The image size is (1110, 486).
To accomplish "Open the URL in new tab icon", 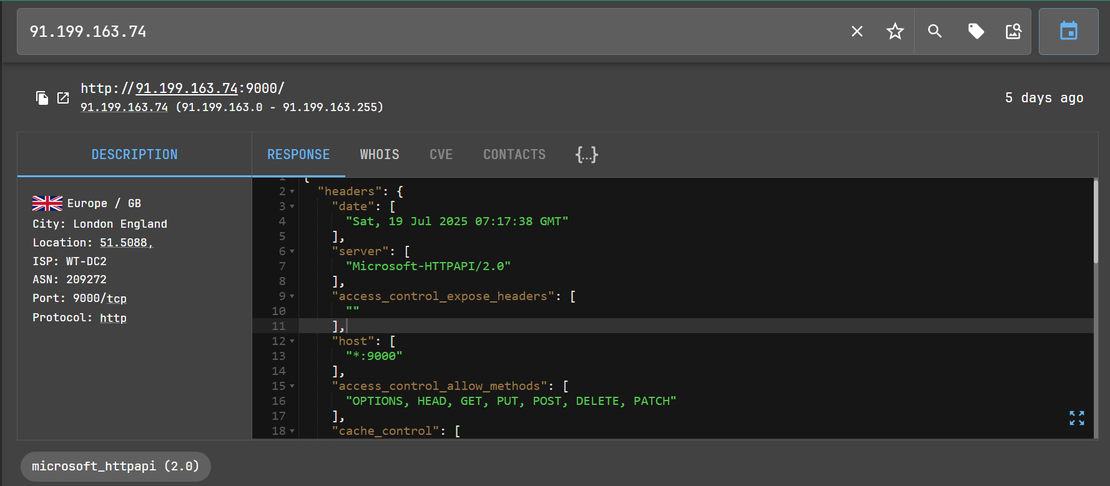I will (63, 98).
